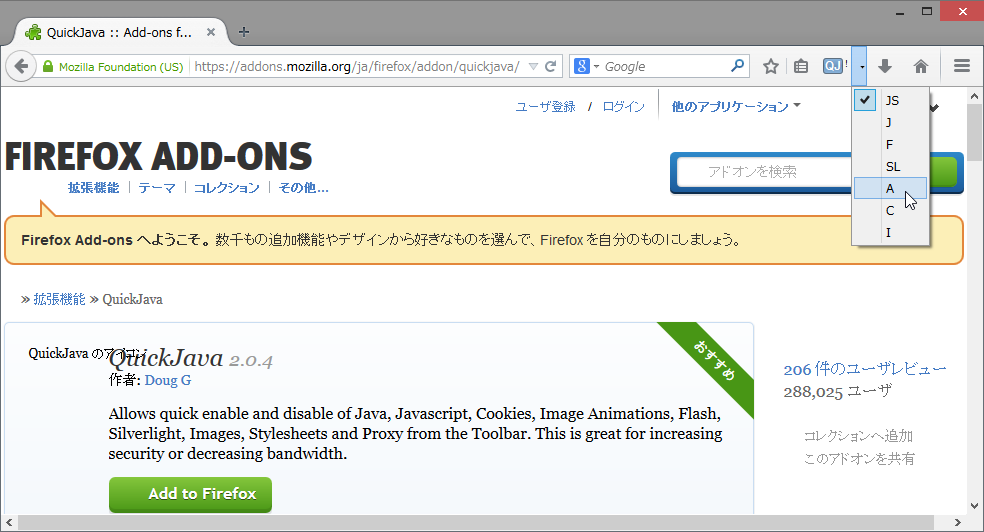This screenshot has width=984, height=532.
Task: Open the テーマ navigation link
Action: click(157, 188)
